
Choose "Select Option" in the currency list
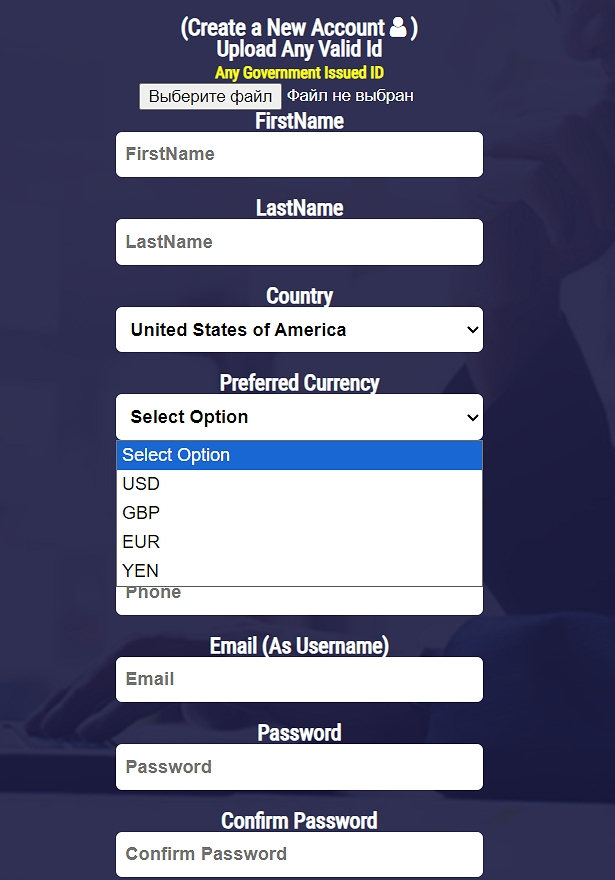[x=299, y=455]
